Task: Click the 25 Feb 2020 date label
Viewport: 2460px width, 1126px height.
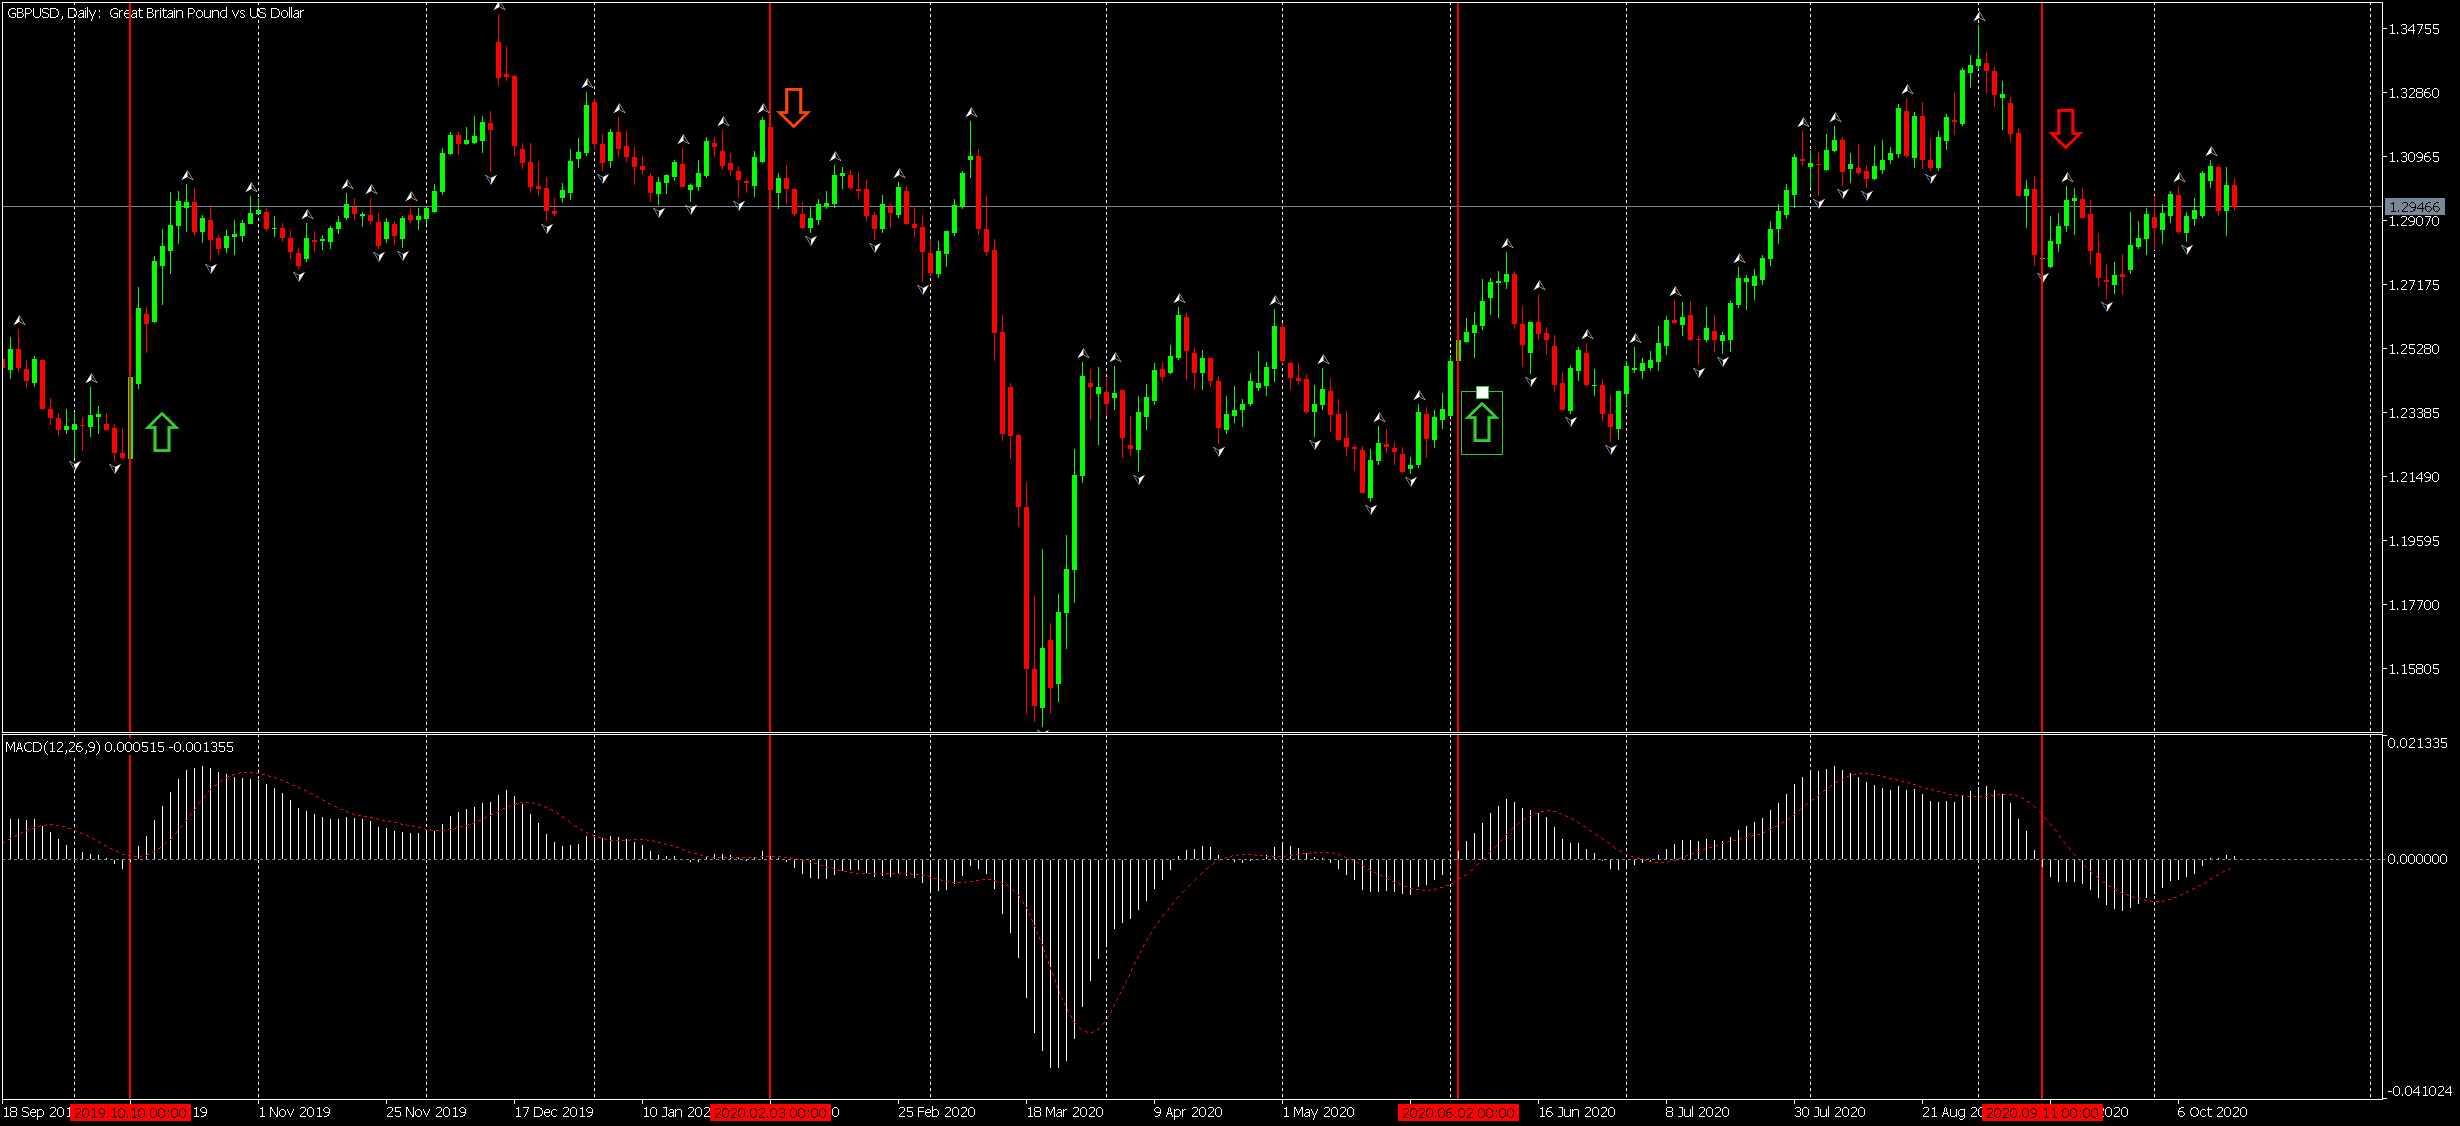Action: click(937, 1112)
